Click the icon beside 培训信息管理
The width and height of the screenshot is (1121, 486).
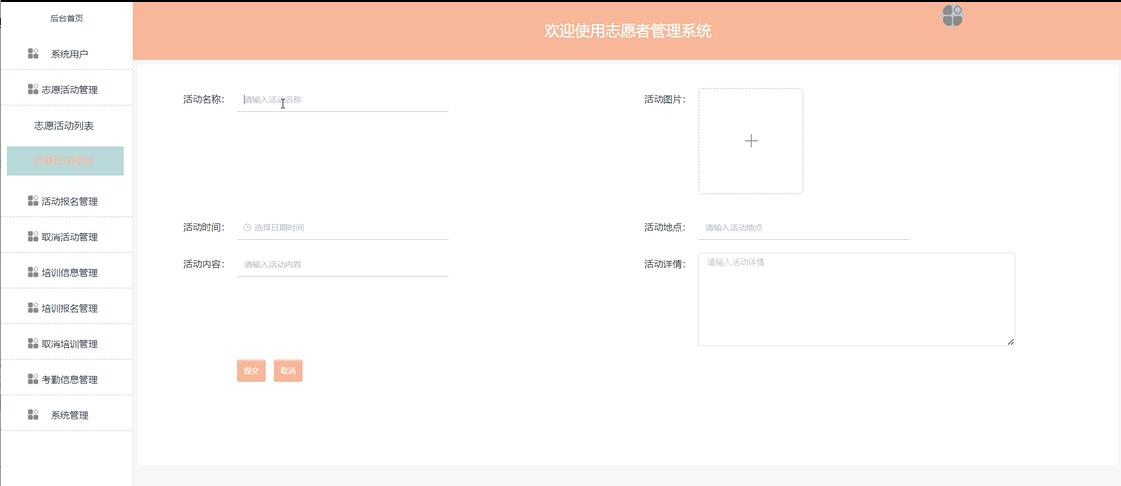33,272
